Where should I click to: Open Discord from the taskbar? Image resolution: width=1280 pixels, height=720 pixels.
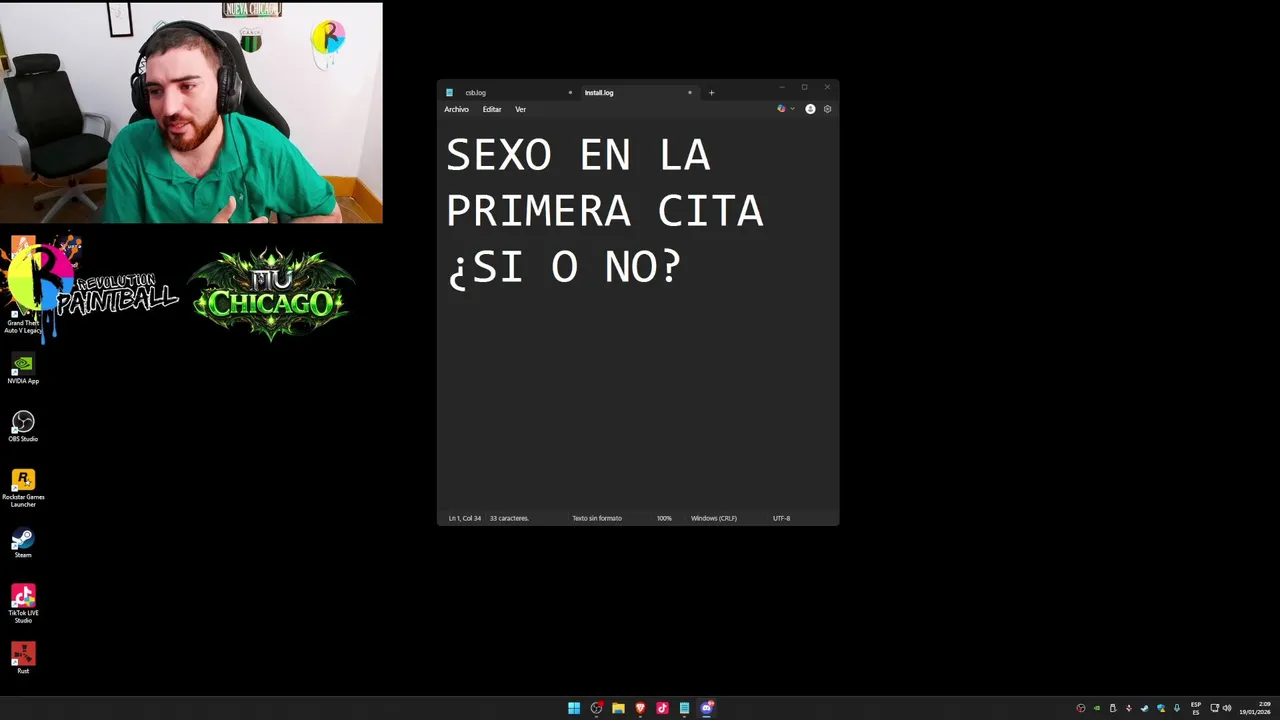pyautogui.click(x=706, y=708)
